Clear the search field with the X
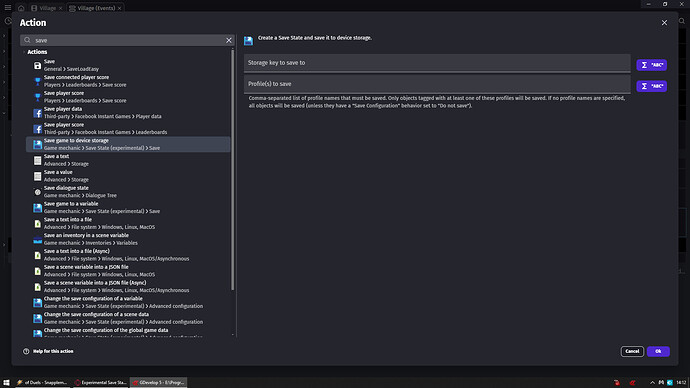Image resolution: width=690 pixels, height=388 pixels. pos(229,40)
